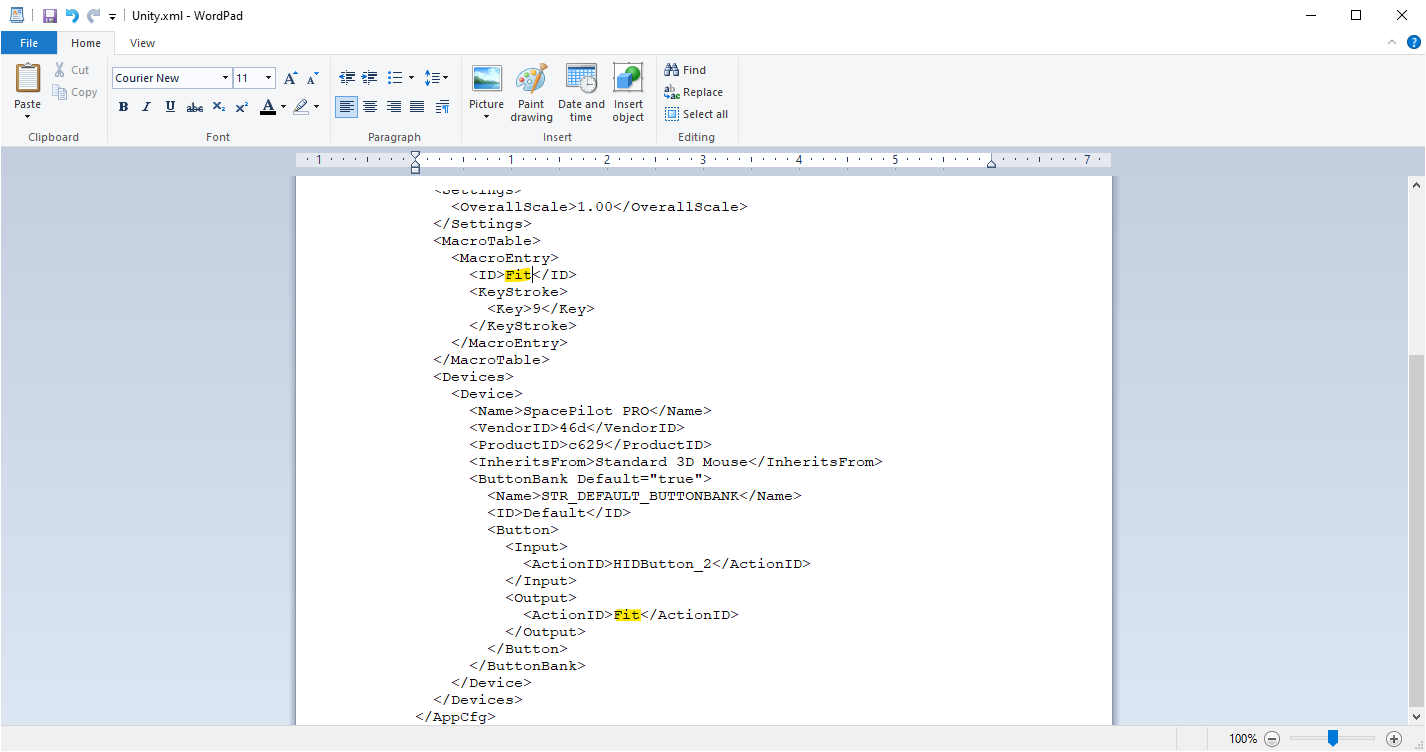Click the OverallScale 1.00 line

pyautogui.click(x=599, y=207)
